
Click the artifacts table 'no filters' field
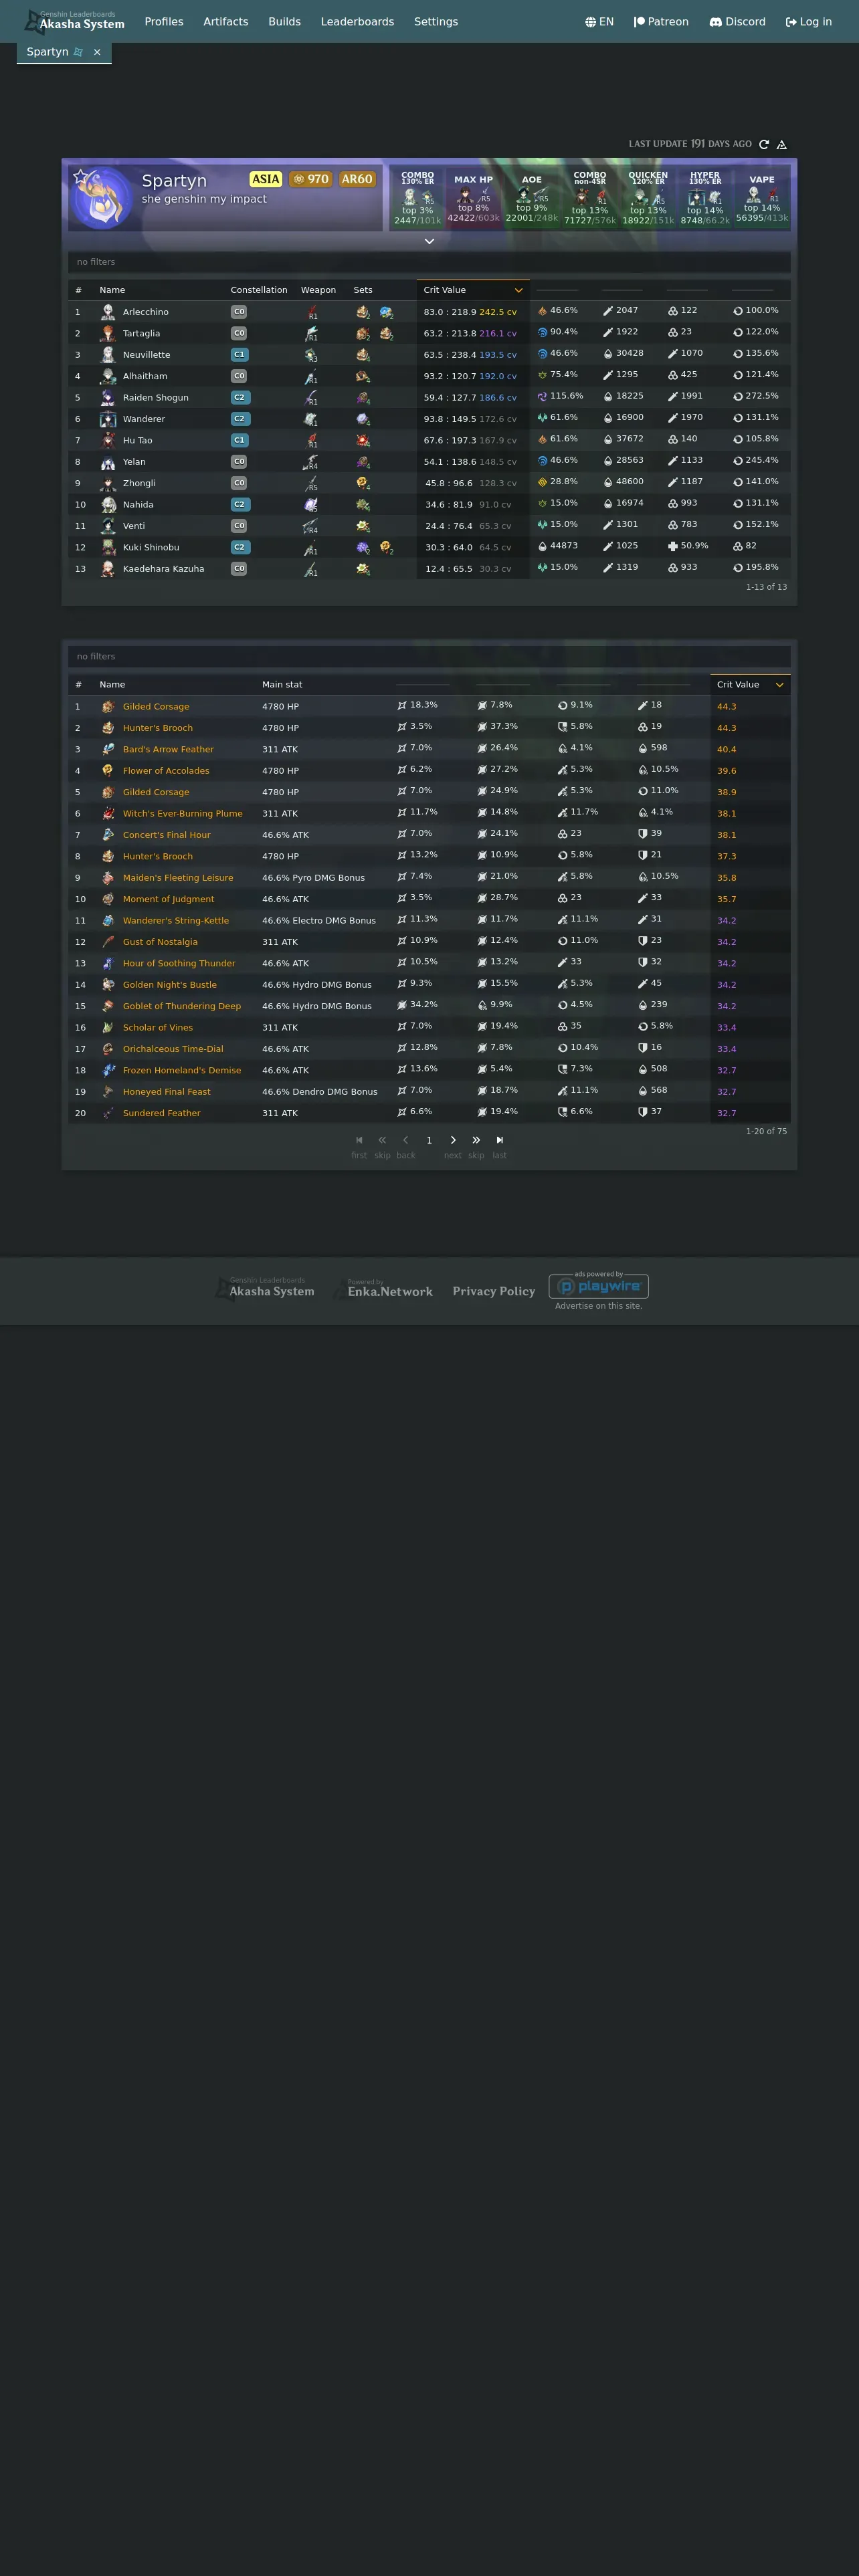click(x=429, y=657)
